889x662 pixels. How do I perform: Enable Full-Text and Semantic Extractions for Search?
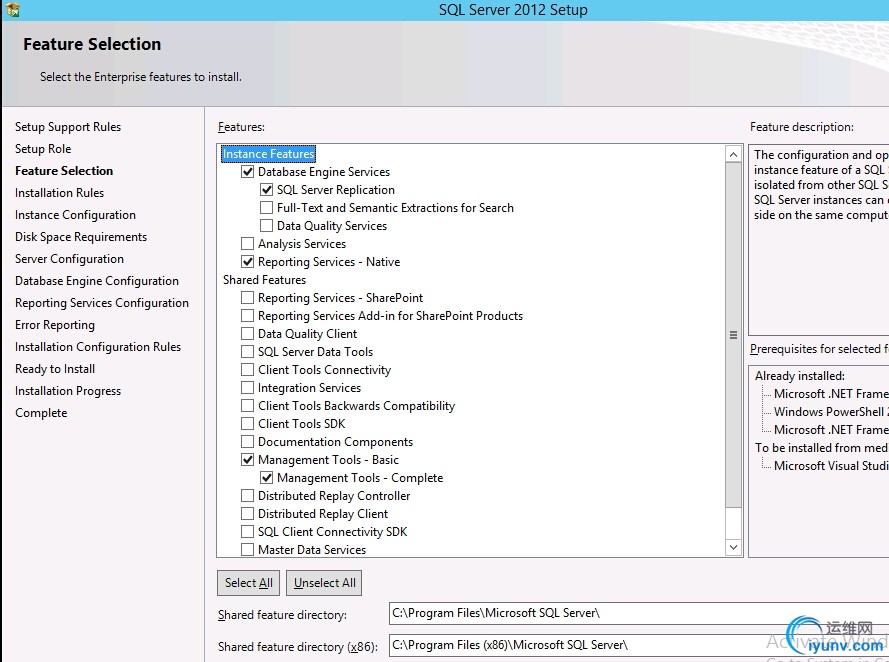[267, 208]
